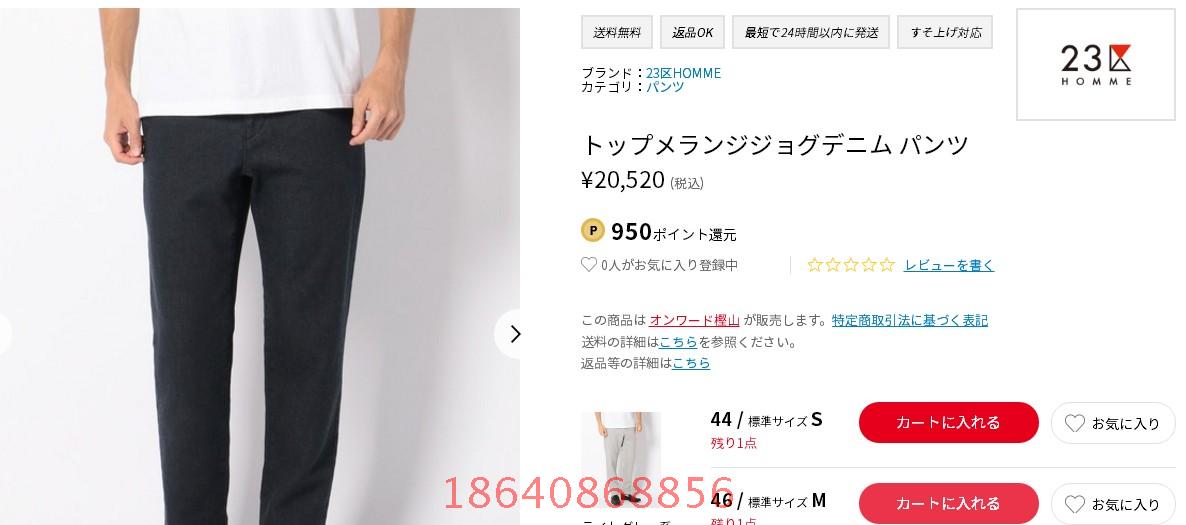Open the オンワード樫山 seller link
This screenshot has width=1186, height=525.
coord(694,320)
